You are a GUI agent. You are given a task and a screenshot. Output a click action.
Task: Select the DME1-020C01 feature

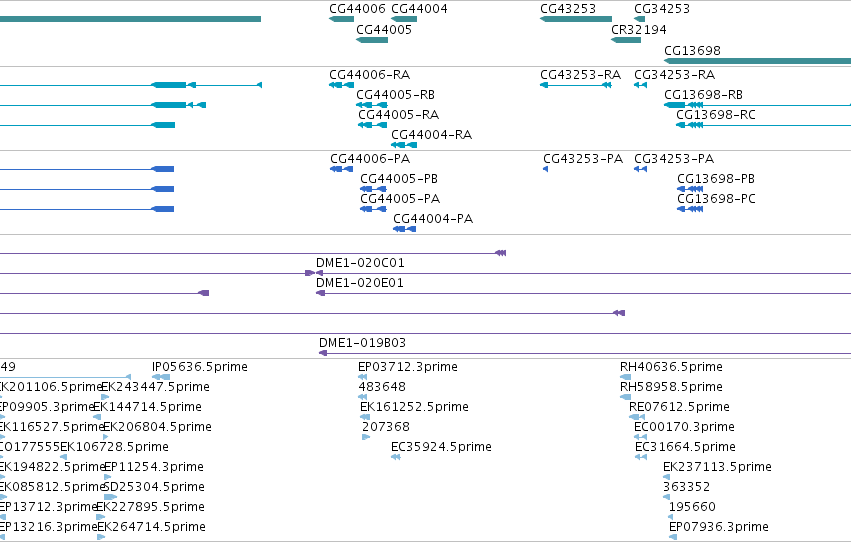[360, 263]
